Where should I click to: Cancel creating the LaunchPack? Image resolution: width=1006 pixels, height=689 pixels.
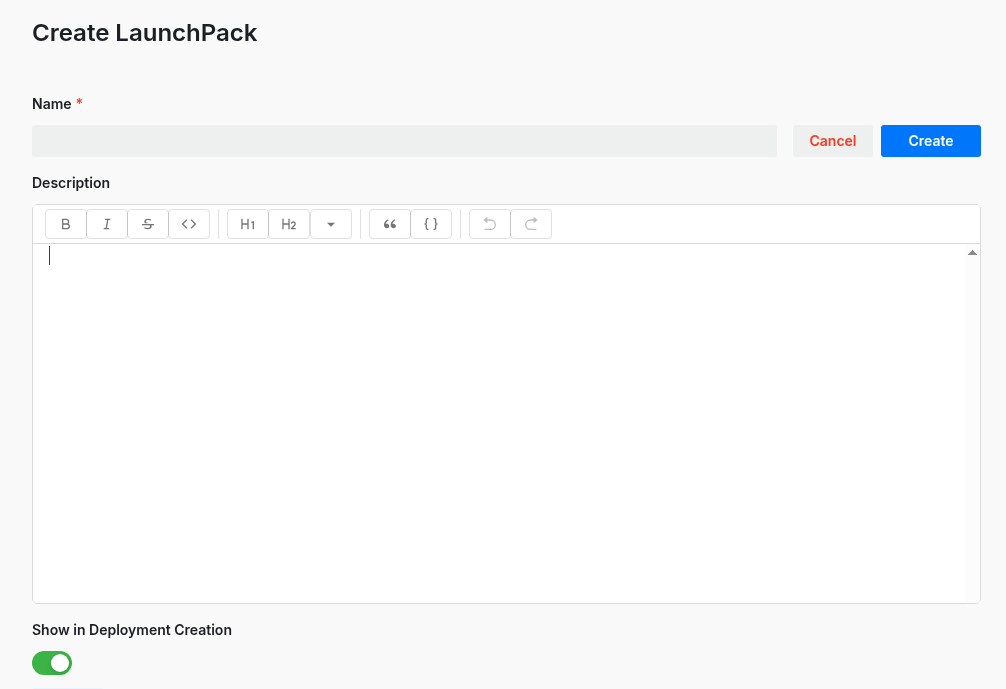click(x=832, y=140)
